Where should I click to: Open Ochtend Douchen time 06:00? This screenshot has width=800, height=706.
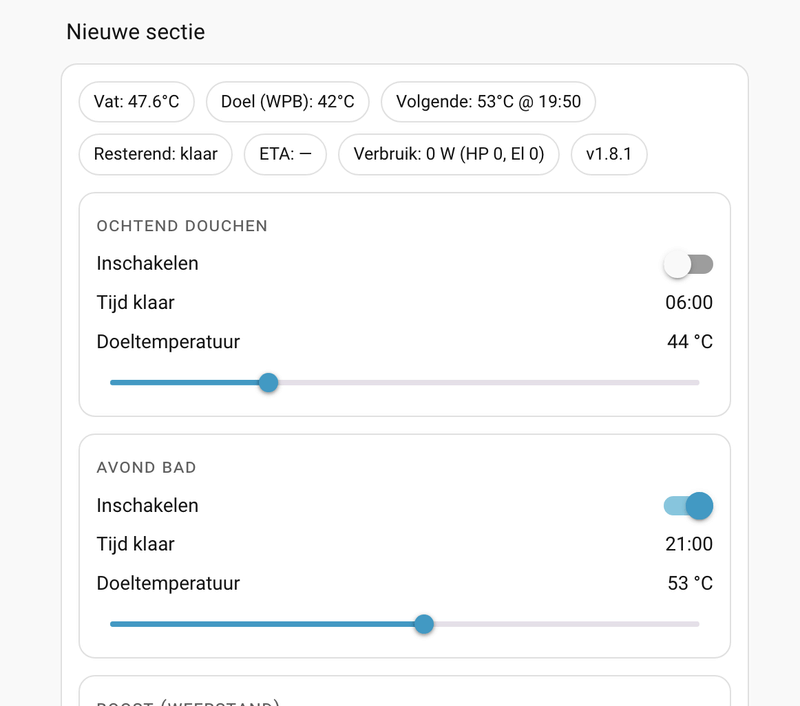[x=689, y=303]
